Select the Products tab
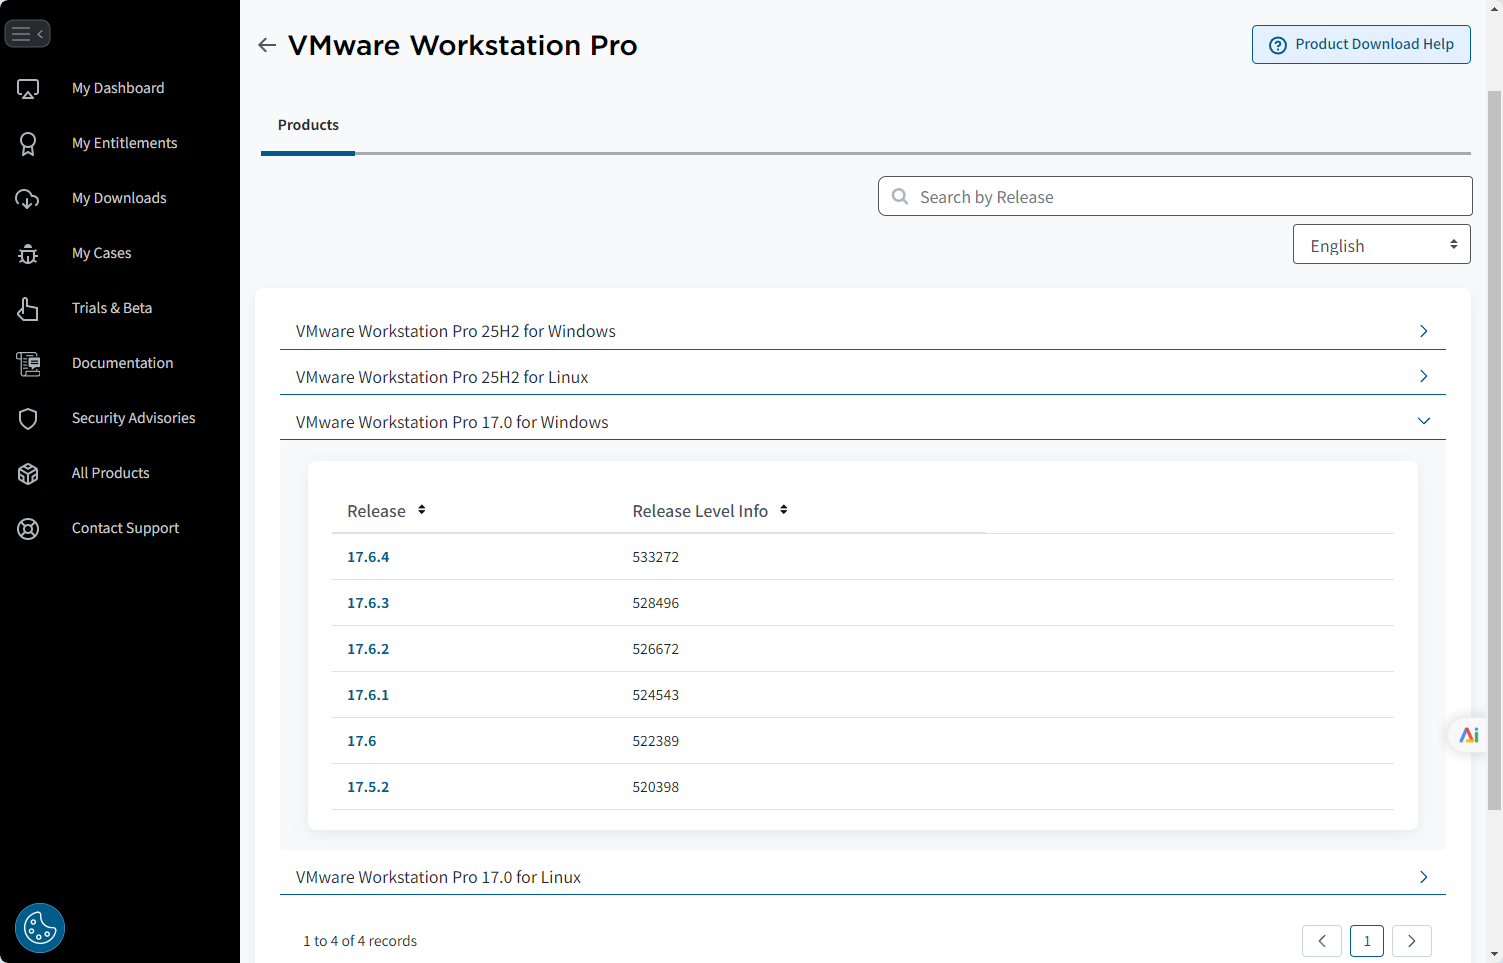 pos(308,125)
